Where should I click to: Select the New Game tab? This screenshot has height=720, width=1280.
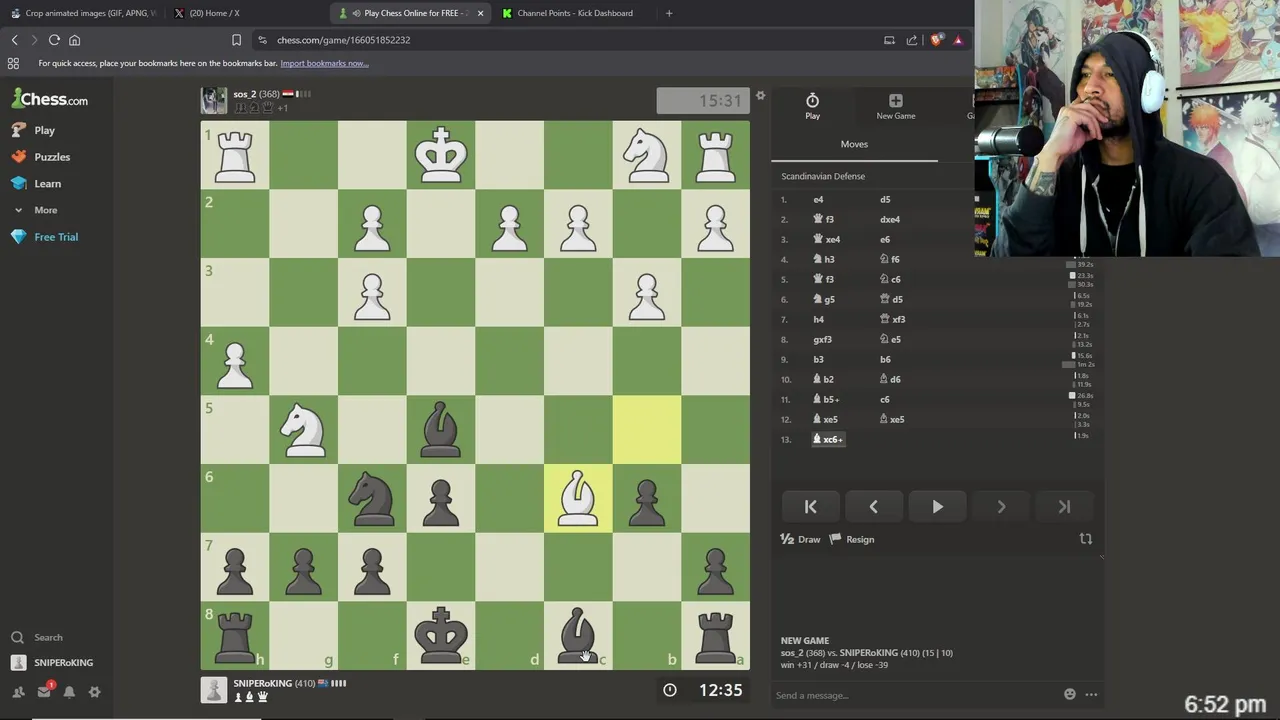(895, 106)
